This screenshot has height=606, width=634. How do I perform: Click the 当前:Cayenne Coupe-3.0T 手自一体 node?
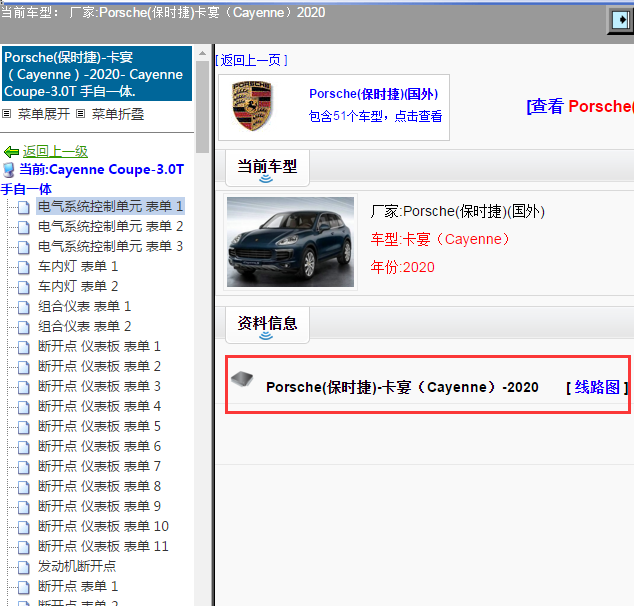(x=93, y=179)
